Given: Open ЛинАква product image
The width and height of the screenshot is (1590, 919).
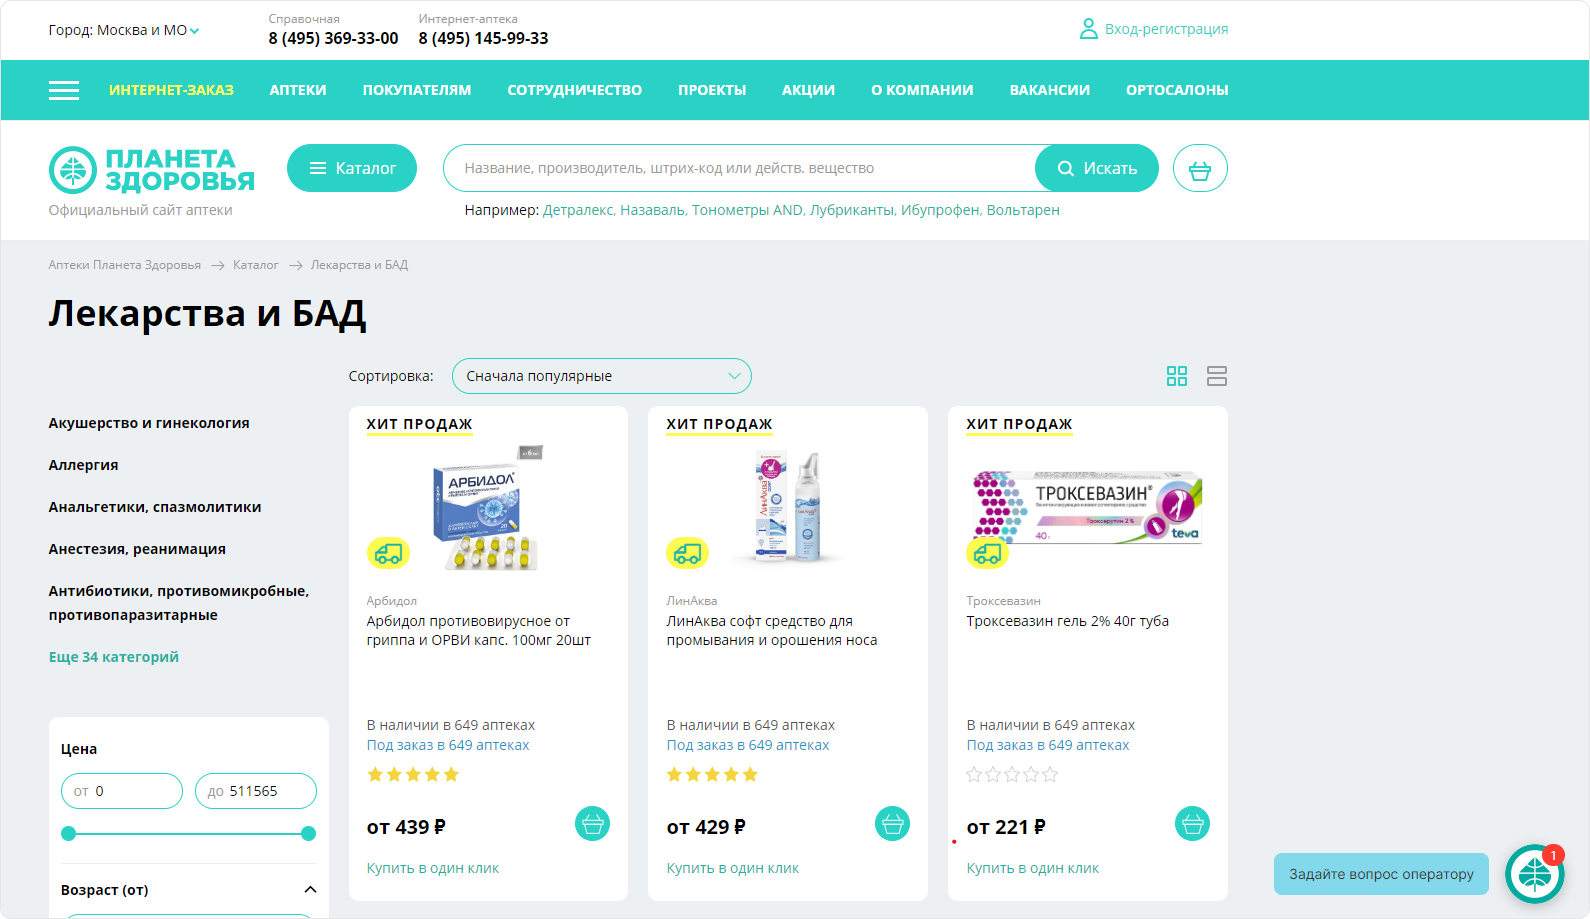Looking at the screenshot, I should [788, 507].
